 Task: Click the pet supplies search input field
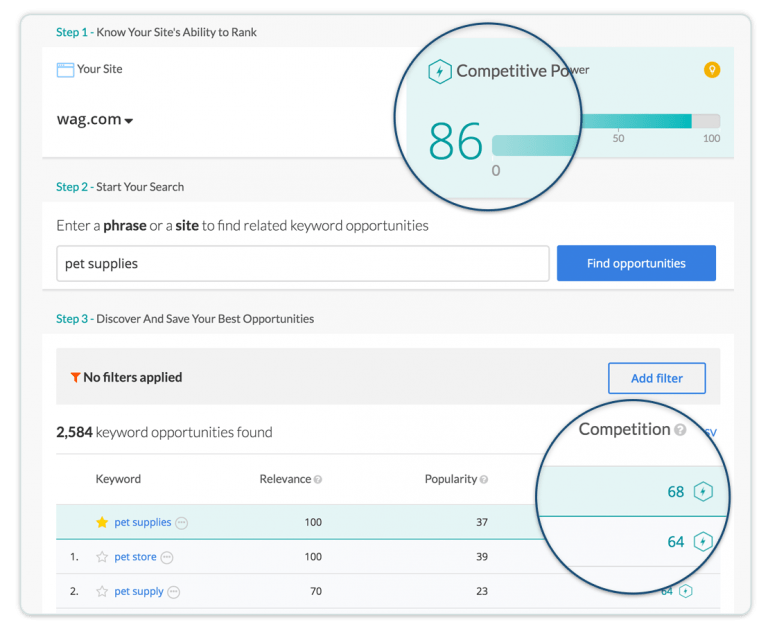tap(302, 263)
